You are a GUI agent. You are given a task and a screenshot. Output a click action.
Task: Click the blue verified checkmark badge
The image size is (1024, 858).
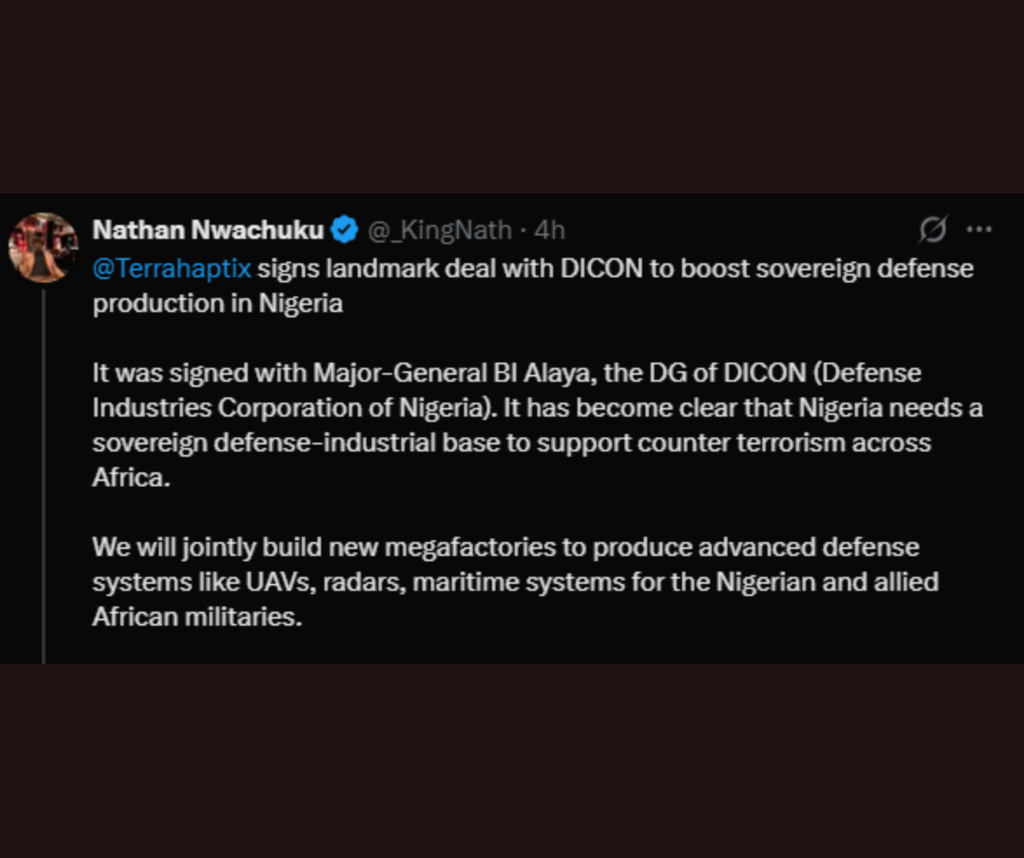point(344,230)
